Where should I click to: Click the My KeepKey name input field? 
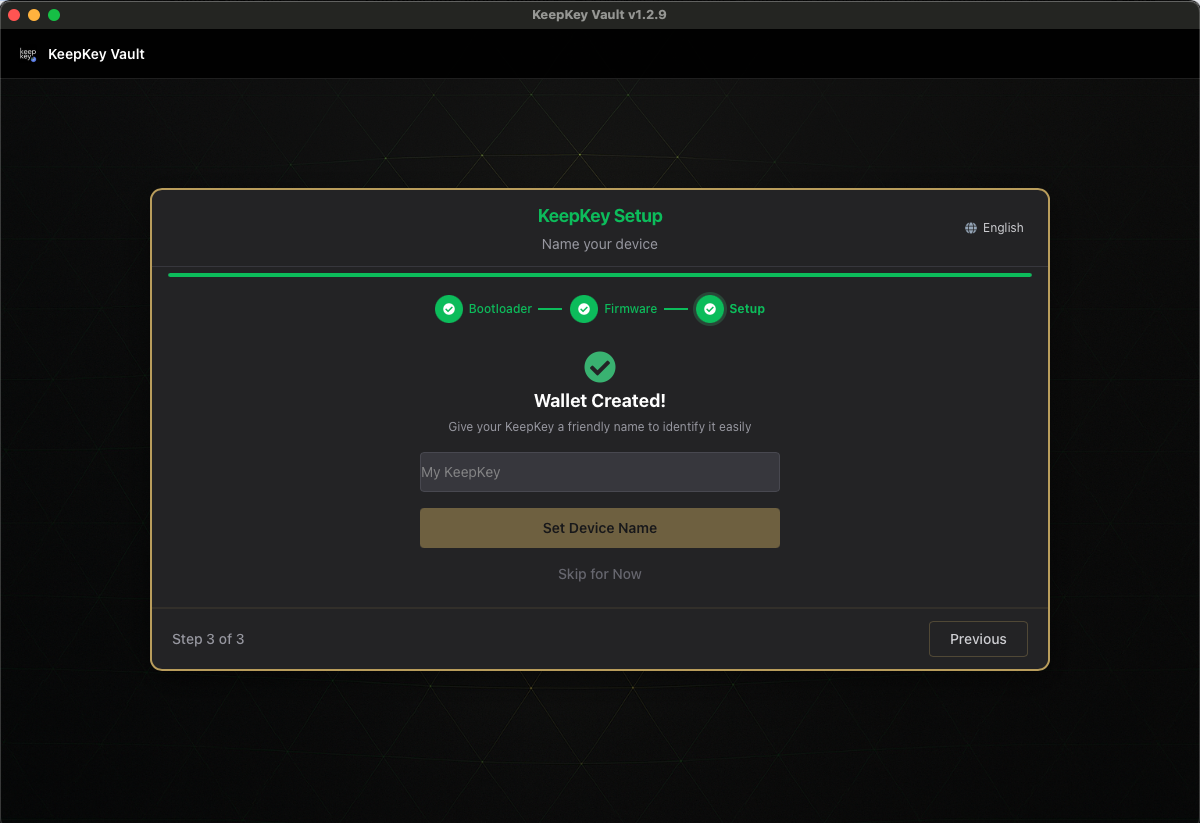tap(599, 471)
